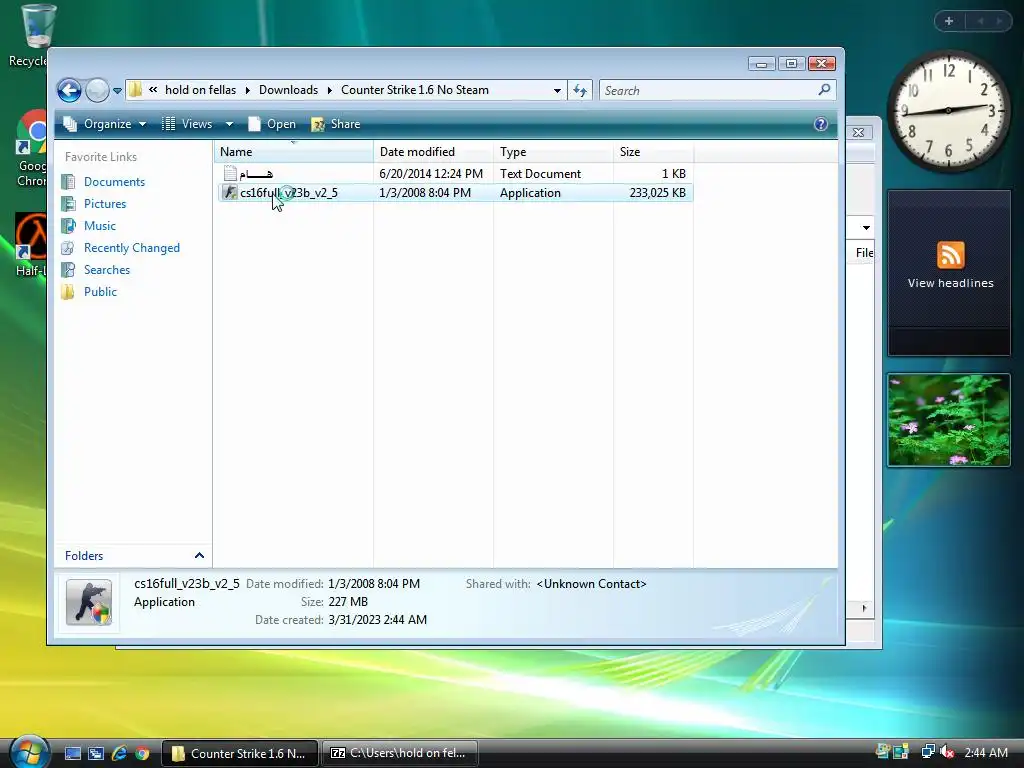This screenshot has width=1024, height=768.
Task: Click muted volume tray icon
Action: tap(947, 752)
